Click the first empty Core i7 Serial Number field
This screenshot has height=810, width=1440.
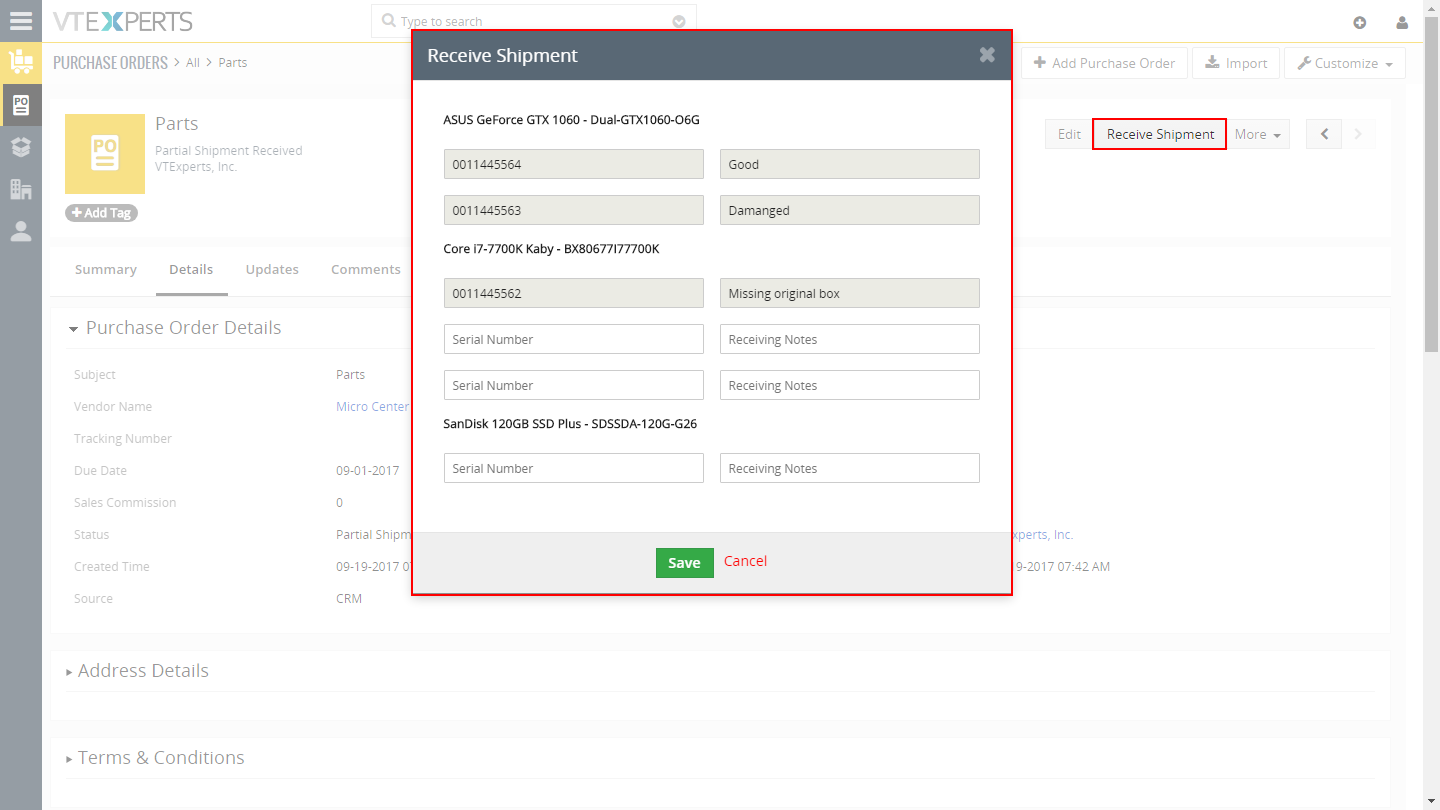[x=574, y=339]
